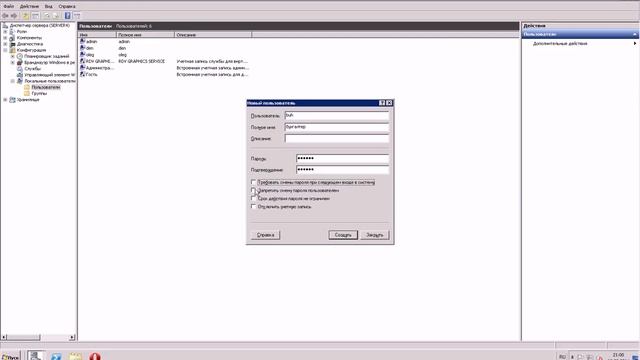Click the Opera taskbar icon
Screen dimensions: 640x360
[x=95, y=356]
